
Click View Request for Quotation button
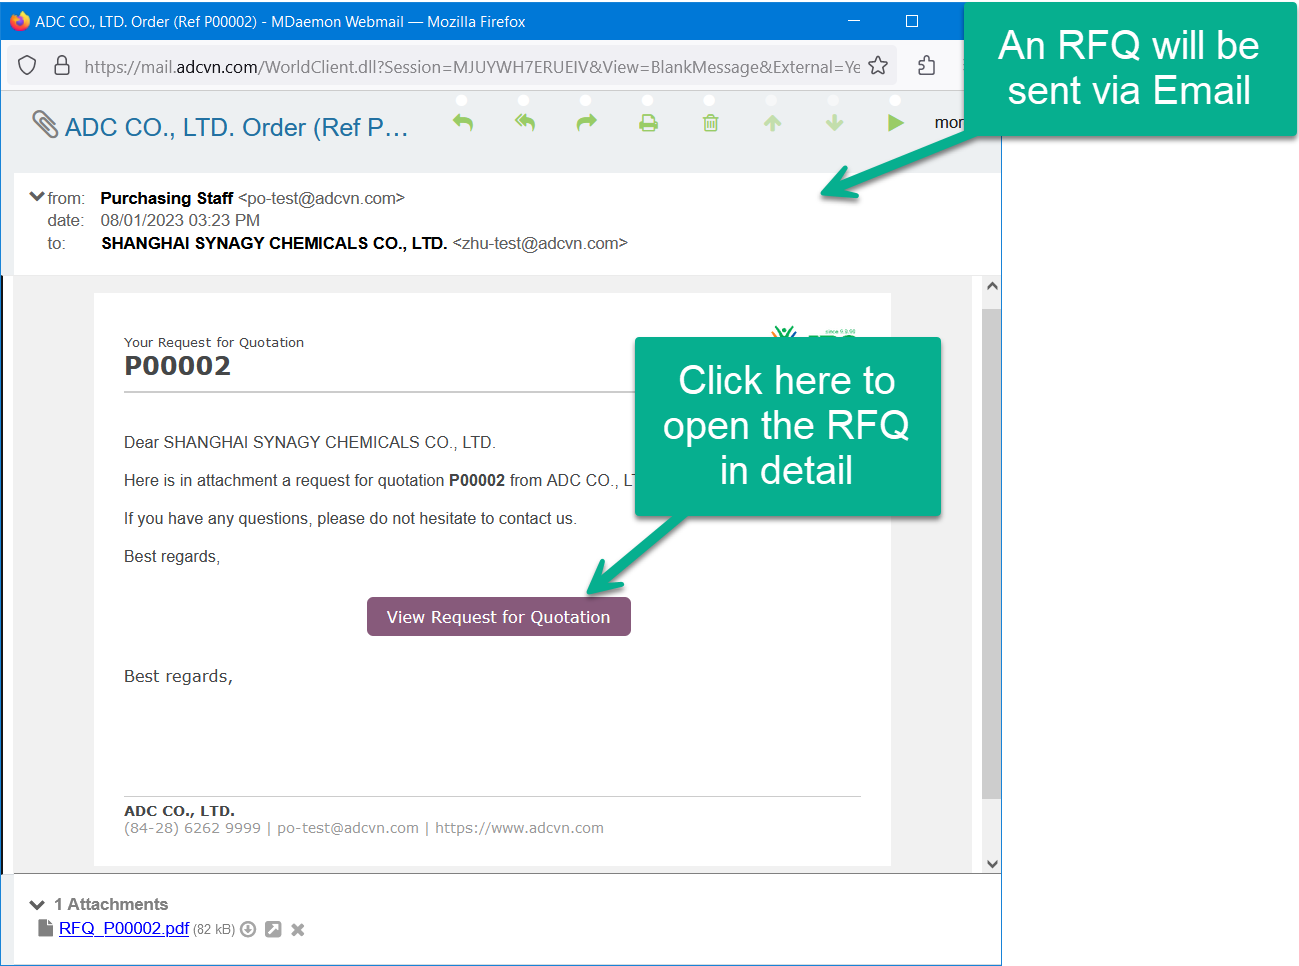(x=499, y=617)
